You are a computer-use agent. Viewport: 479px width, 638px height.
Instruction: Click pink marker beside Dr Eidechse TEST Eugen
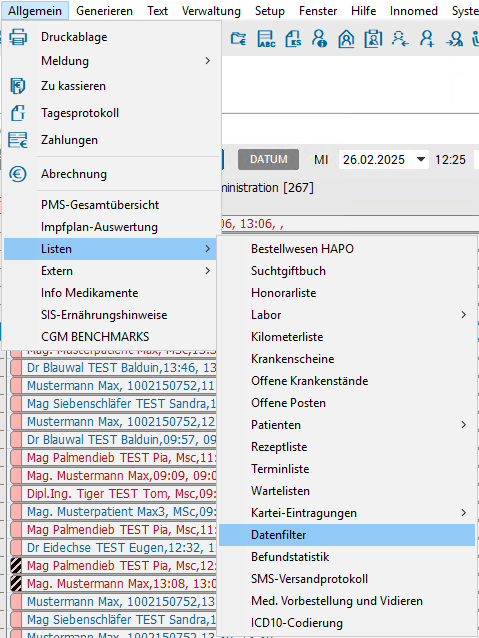tap(16, 548)
